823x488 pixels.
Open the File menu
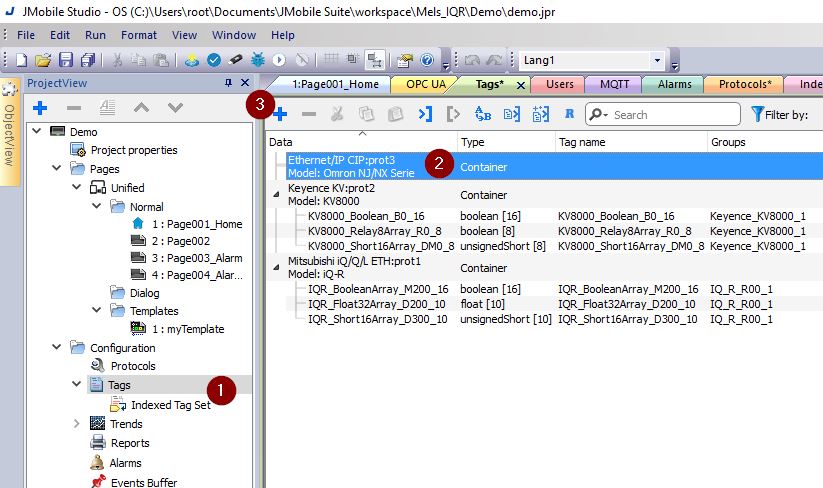click(26, 35)
